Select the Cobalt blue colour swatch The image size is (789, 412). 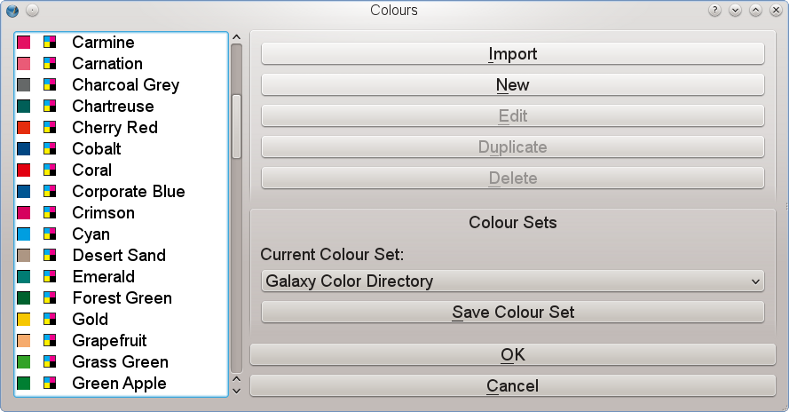[24, 148]
